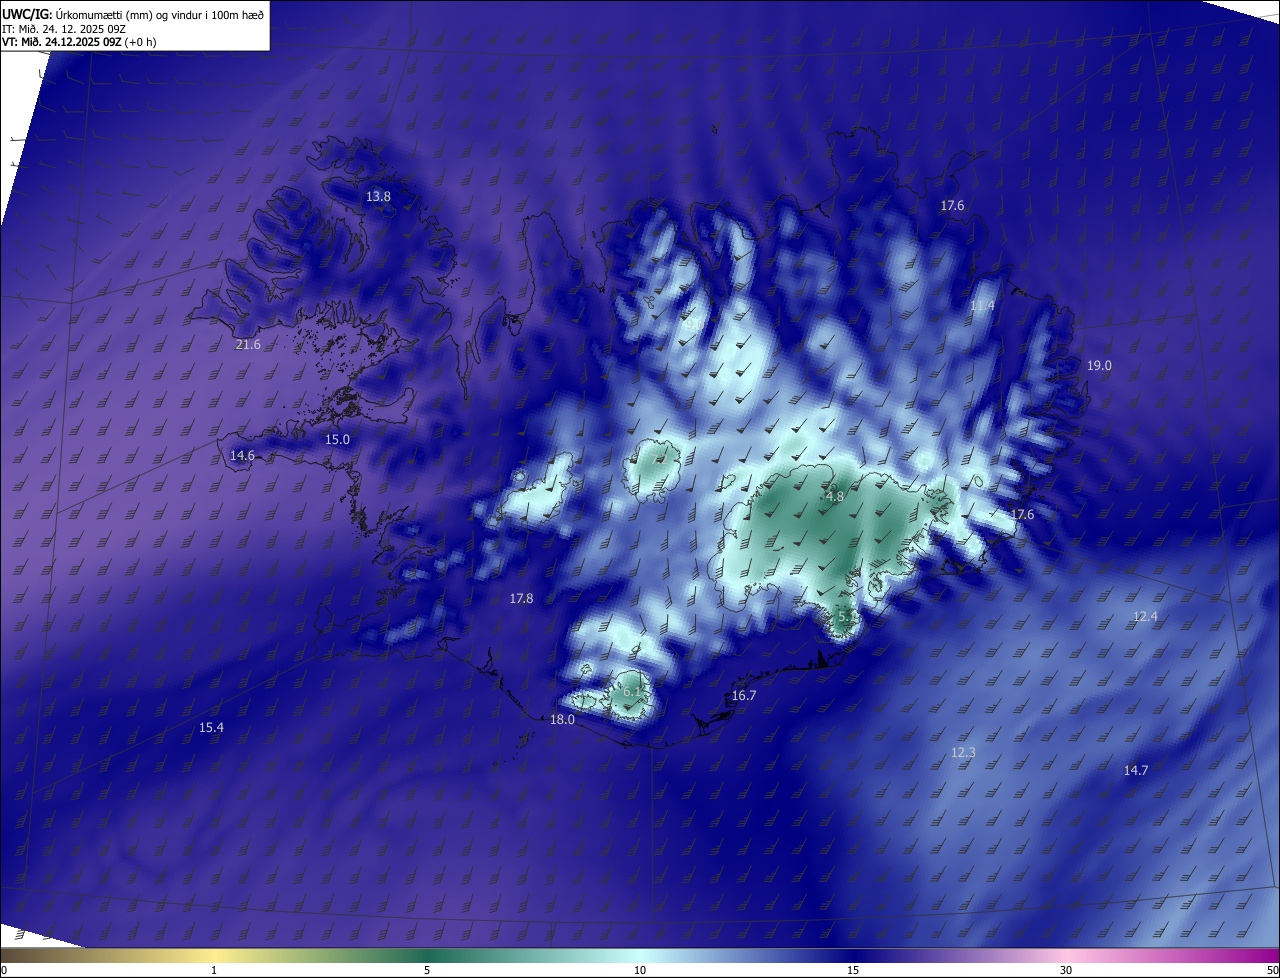Click the 16.7 value label

pos(744,696)
